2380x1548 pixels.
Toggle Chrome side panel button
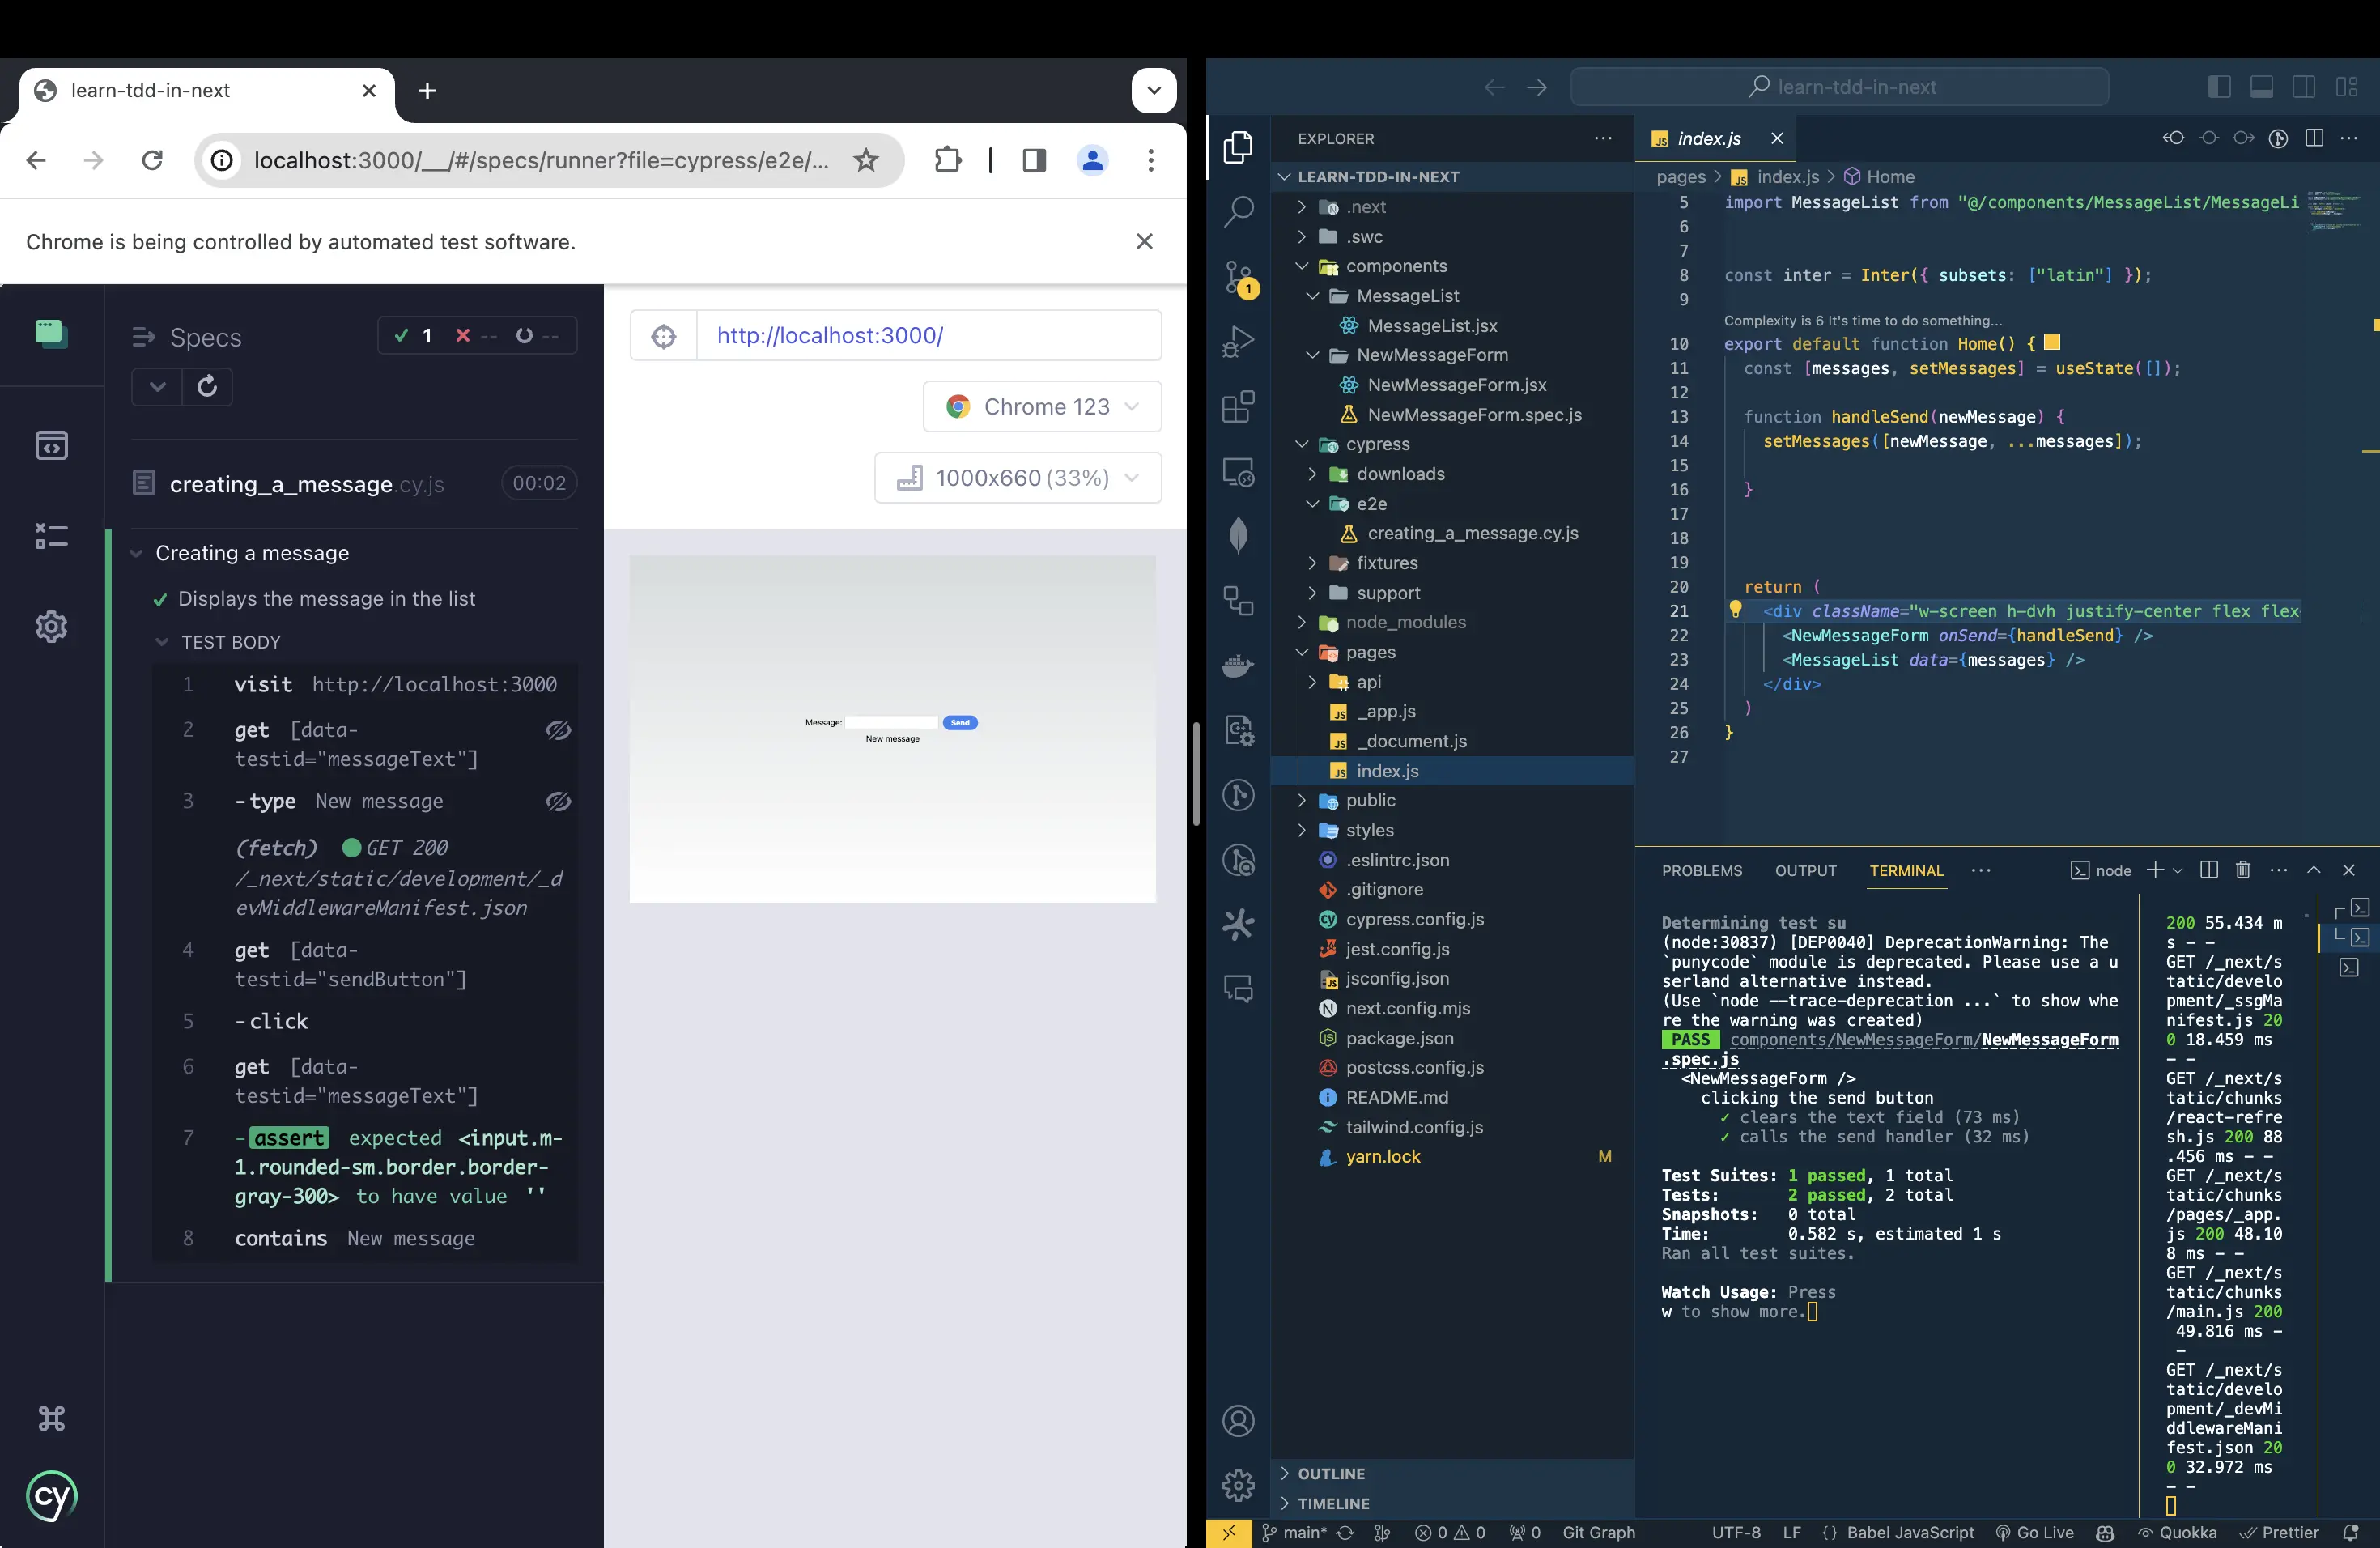[x=1034, y=160]
